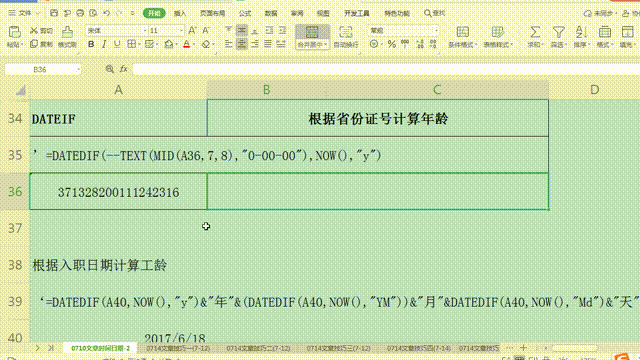Toggle align text left

(229, 44)
